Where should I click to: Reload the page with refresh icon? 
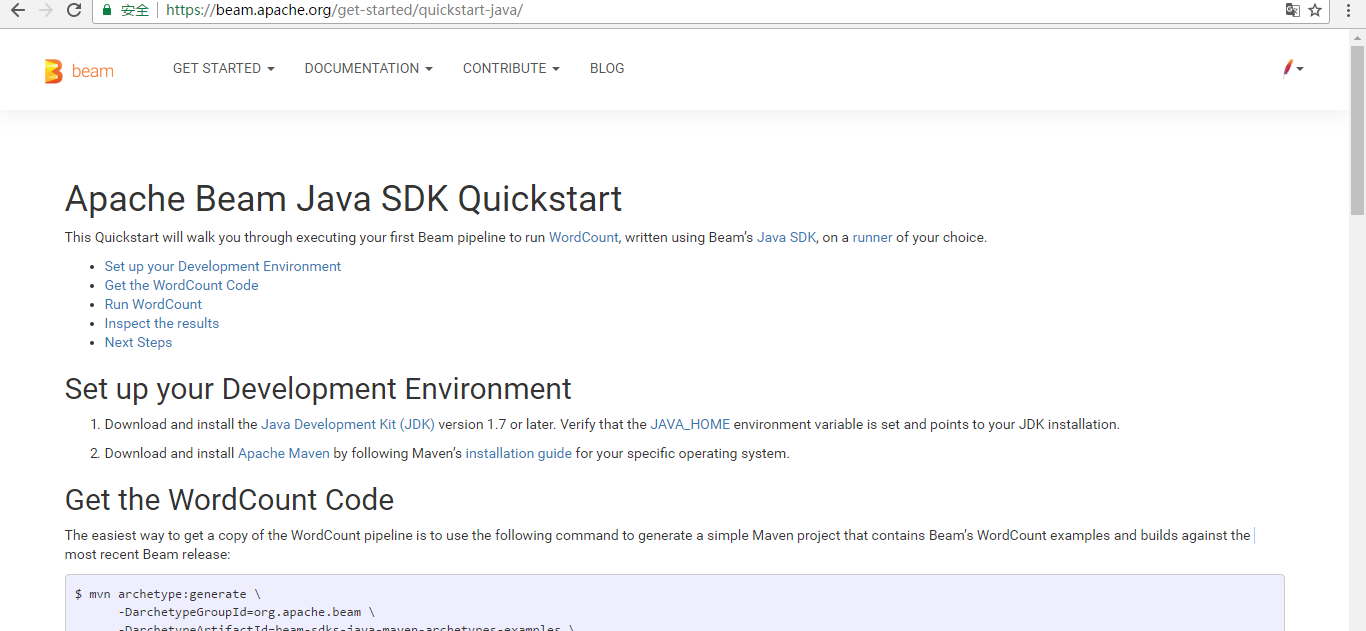pos(74,10)
